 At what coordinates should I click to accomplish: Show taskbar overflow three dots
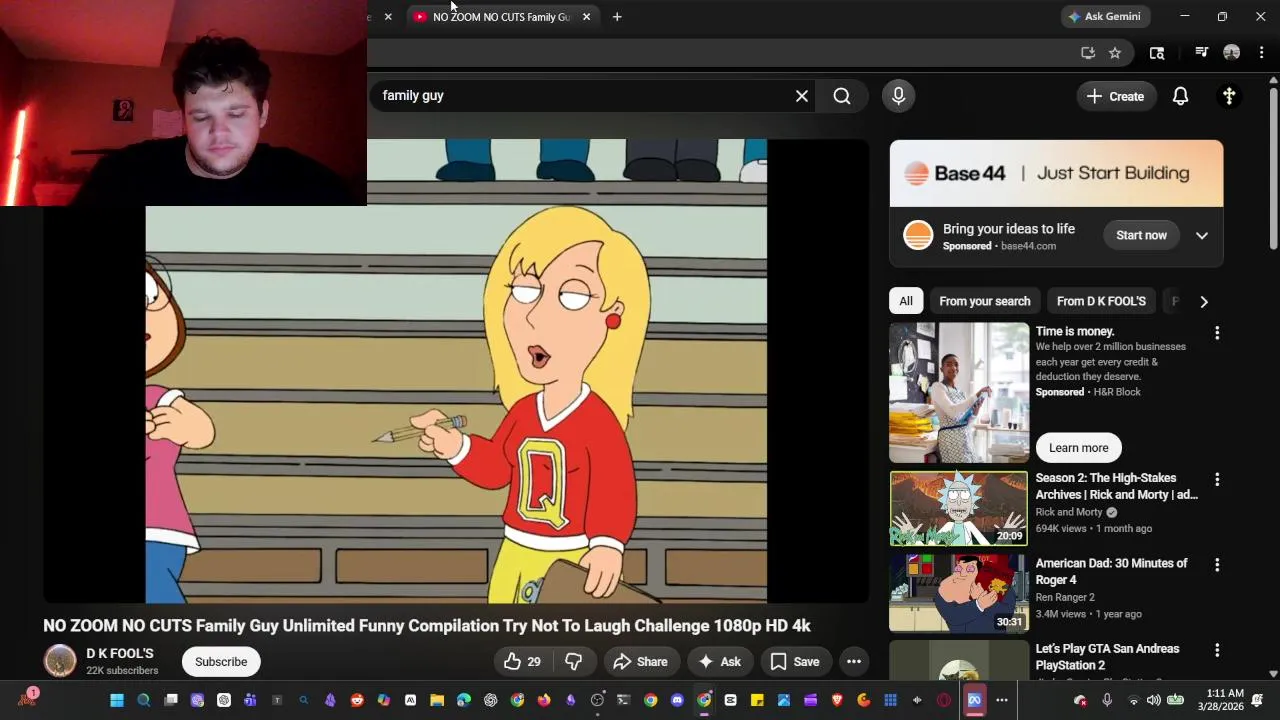pyautogui.click(x=1001, y=700)
